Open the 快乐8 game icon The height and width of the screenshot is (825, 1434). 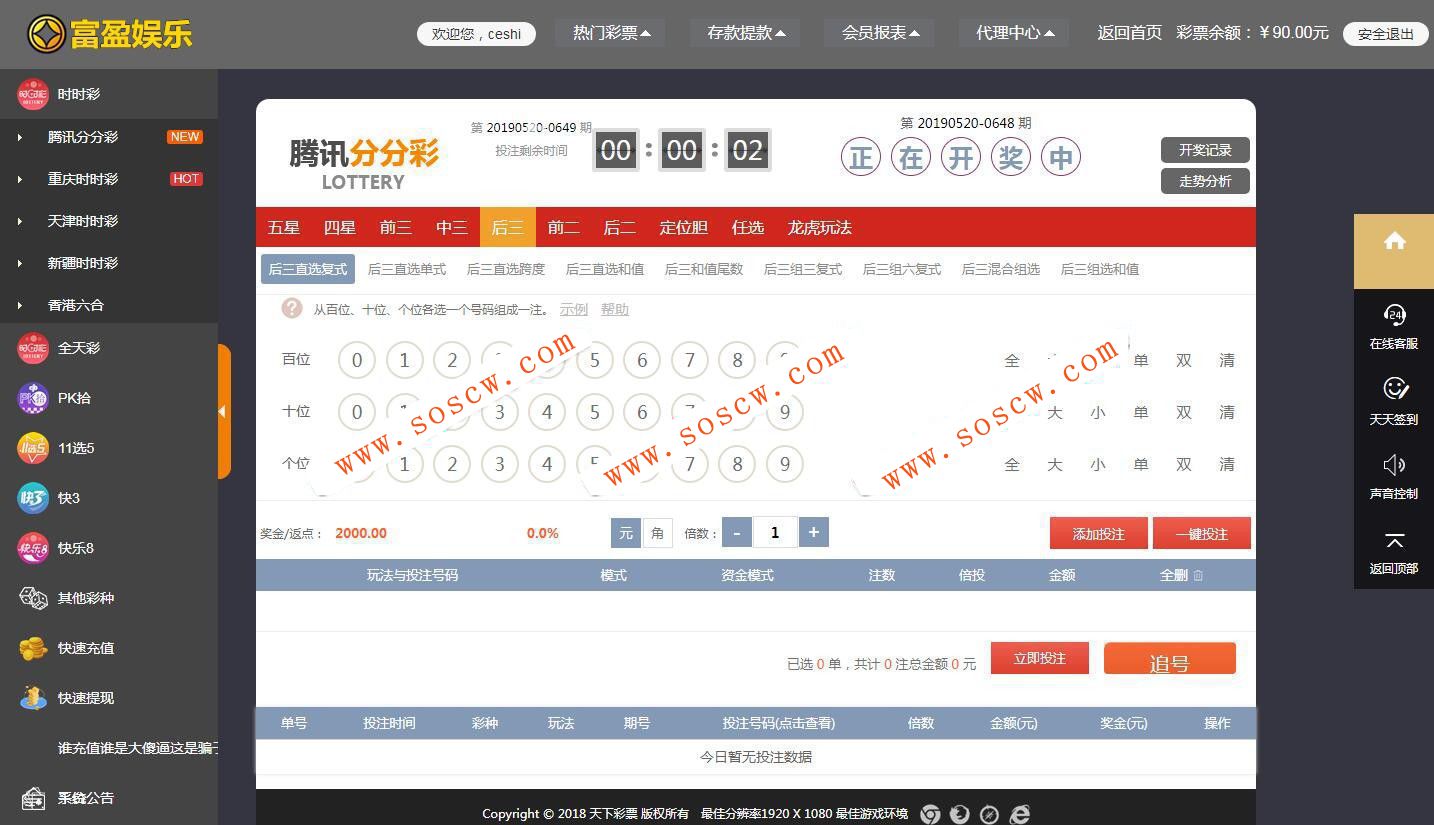[33, 548]
